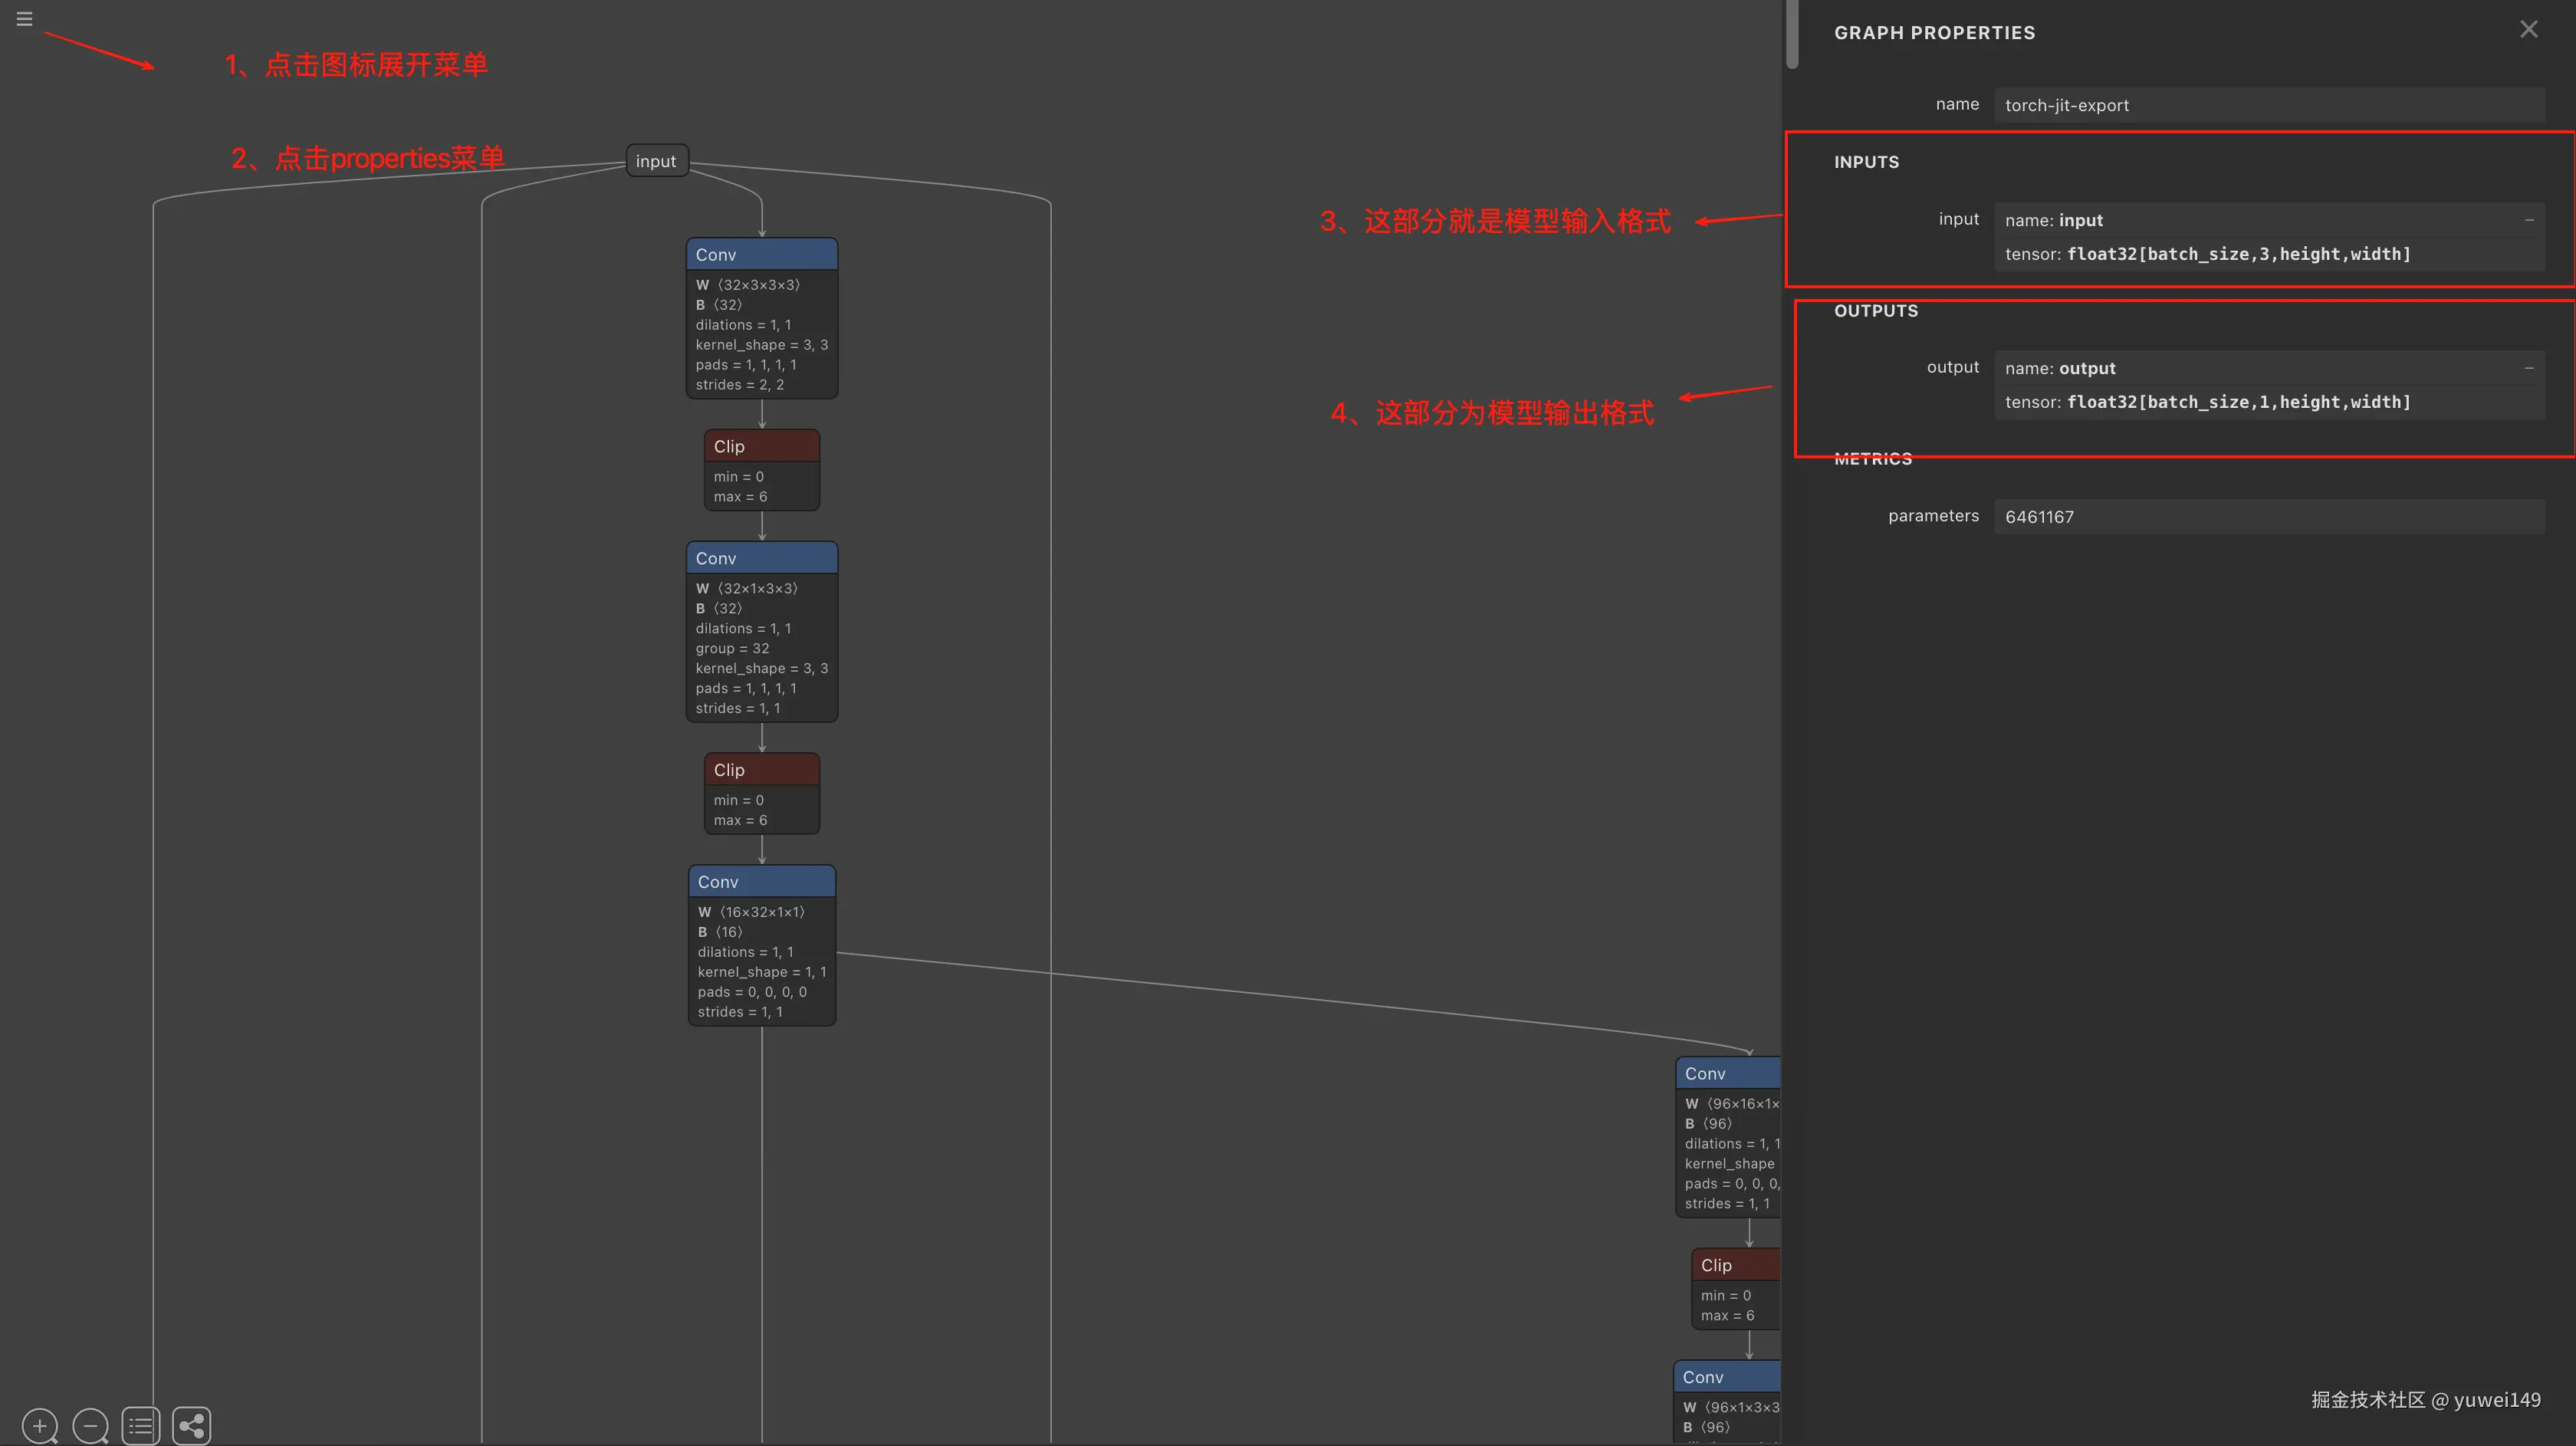Collapse the output tensor details toggle
The width and height of the screenshot is (2576, 1446).
click(x=2528, y=368)
